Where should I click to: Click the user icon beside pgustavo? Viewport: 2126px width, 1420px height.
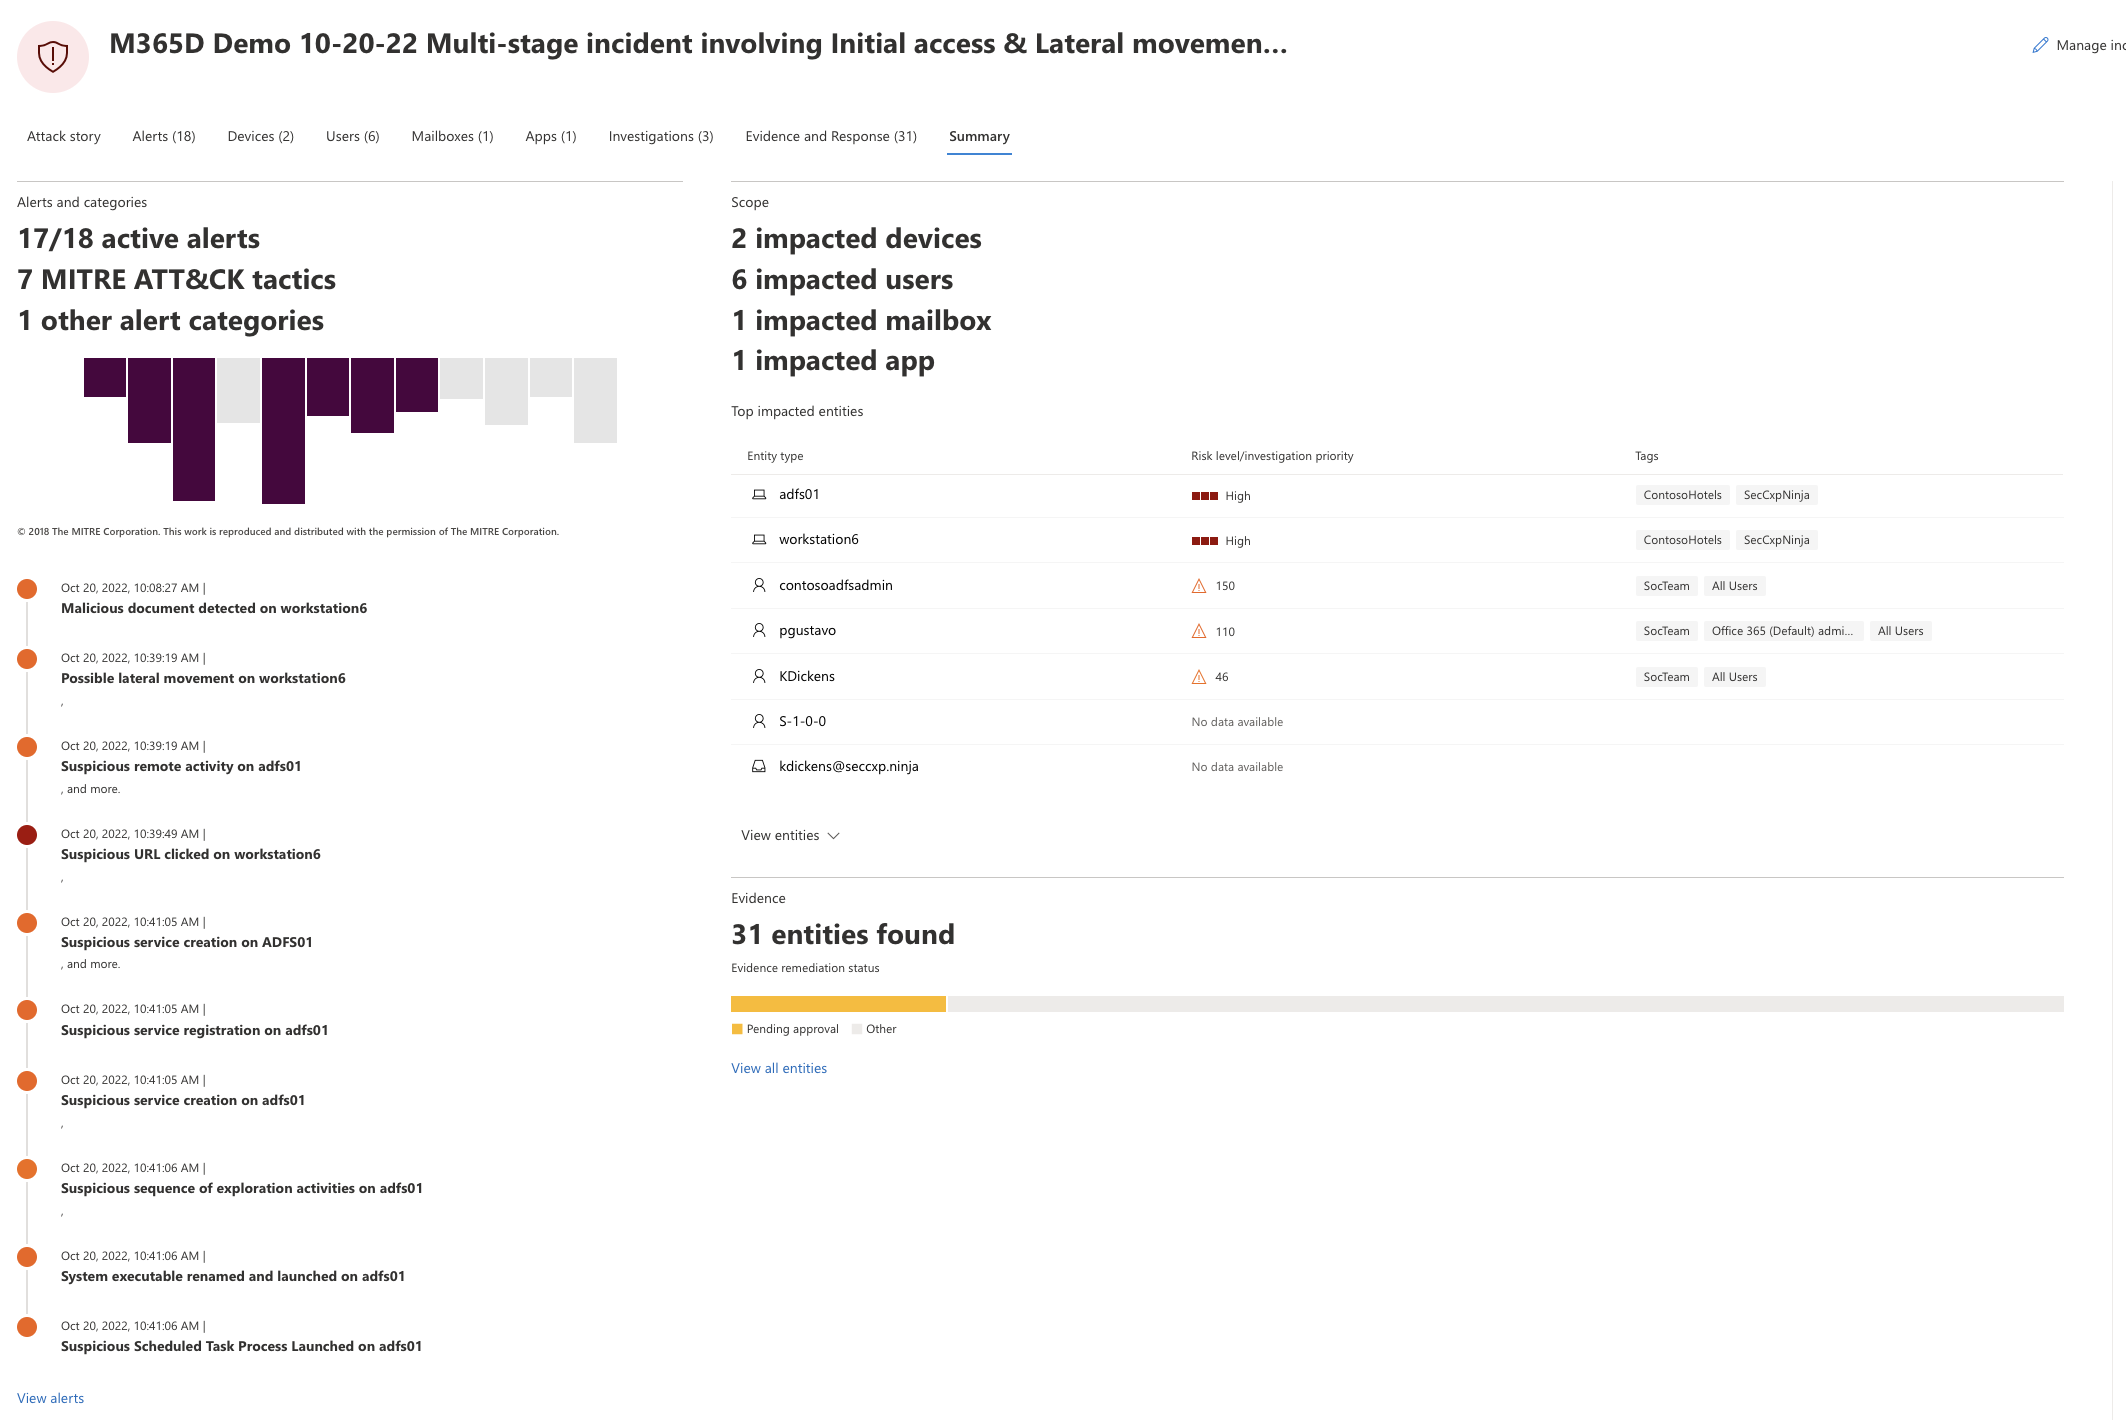coord(759,630)
